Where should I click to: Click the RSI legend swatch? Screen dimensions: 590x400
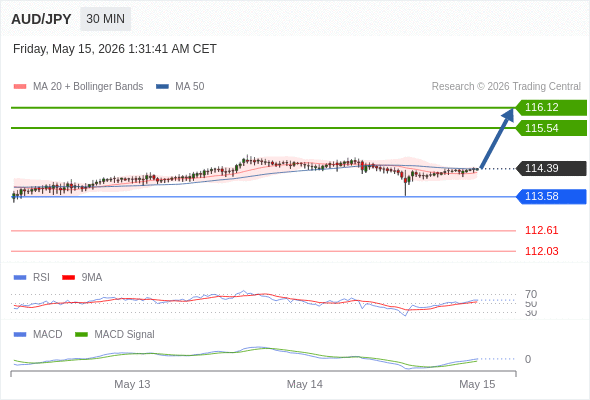click(x=20, y=278)
